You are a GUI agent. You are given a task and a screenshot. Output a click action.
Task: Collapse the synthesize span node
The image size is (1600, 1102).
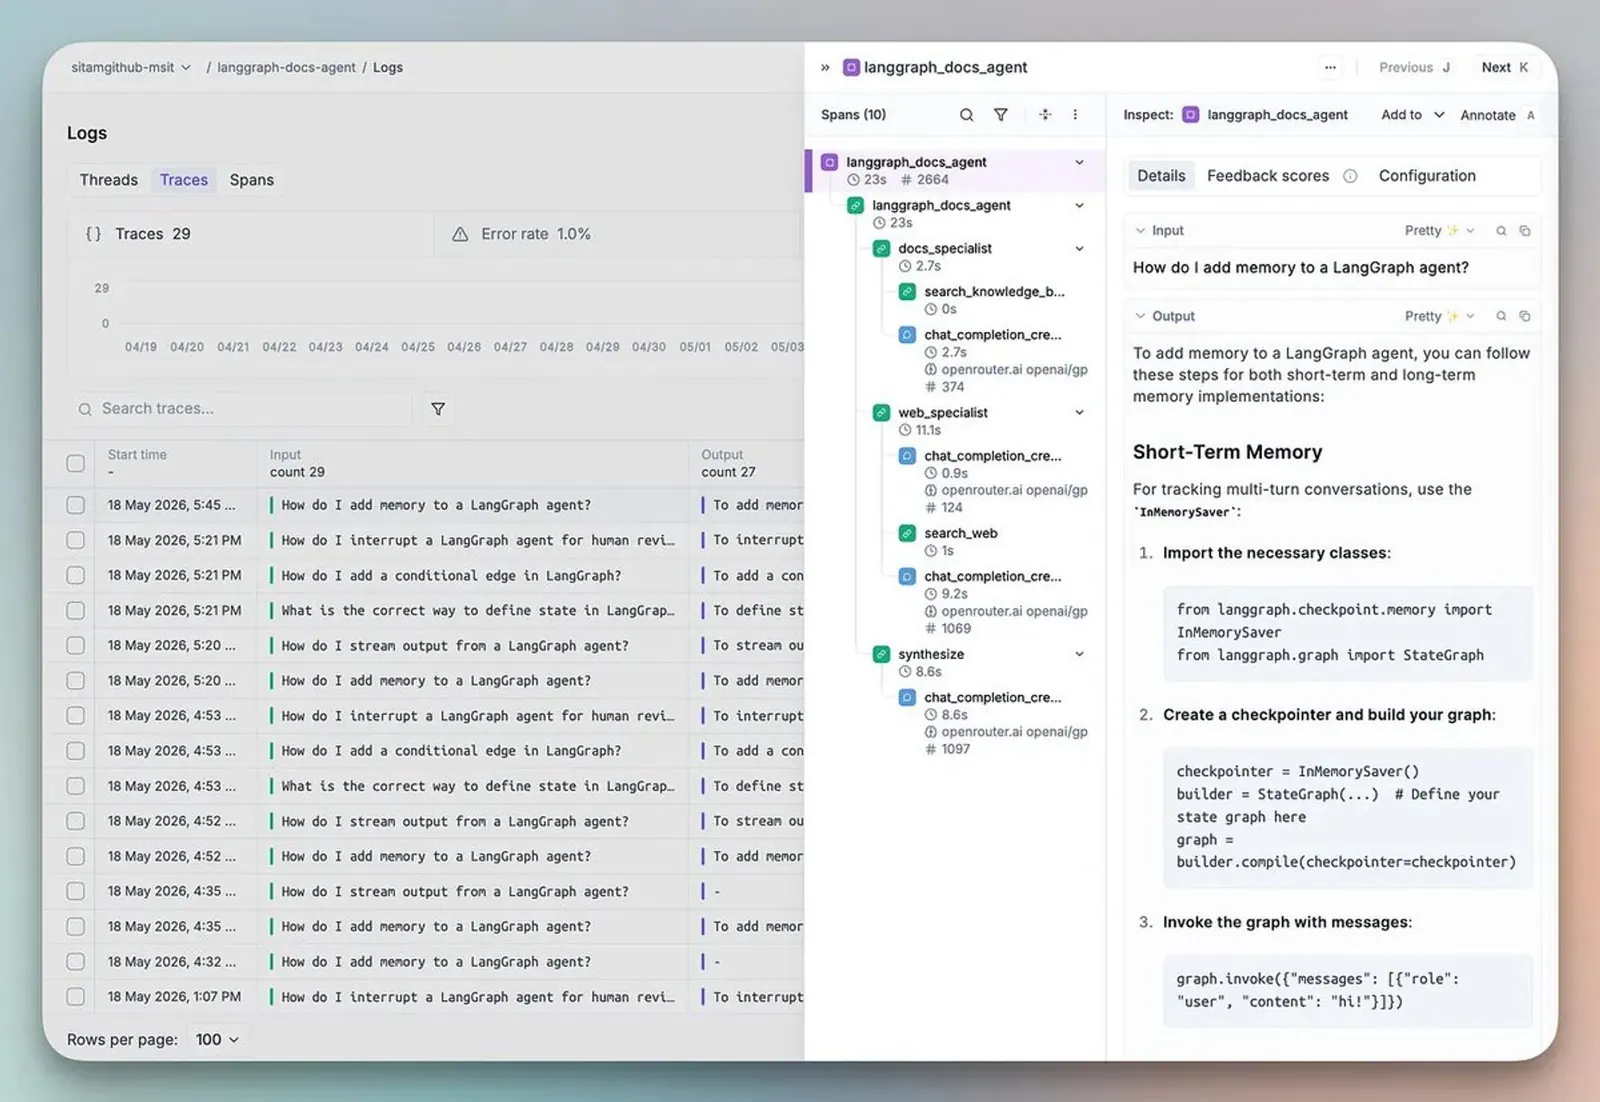tap(1079, 655)
